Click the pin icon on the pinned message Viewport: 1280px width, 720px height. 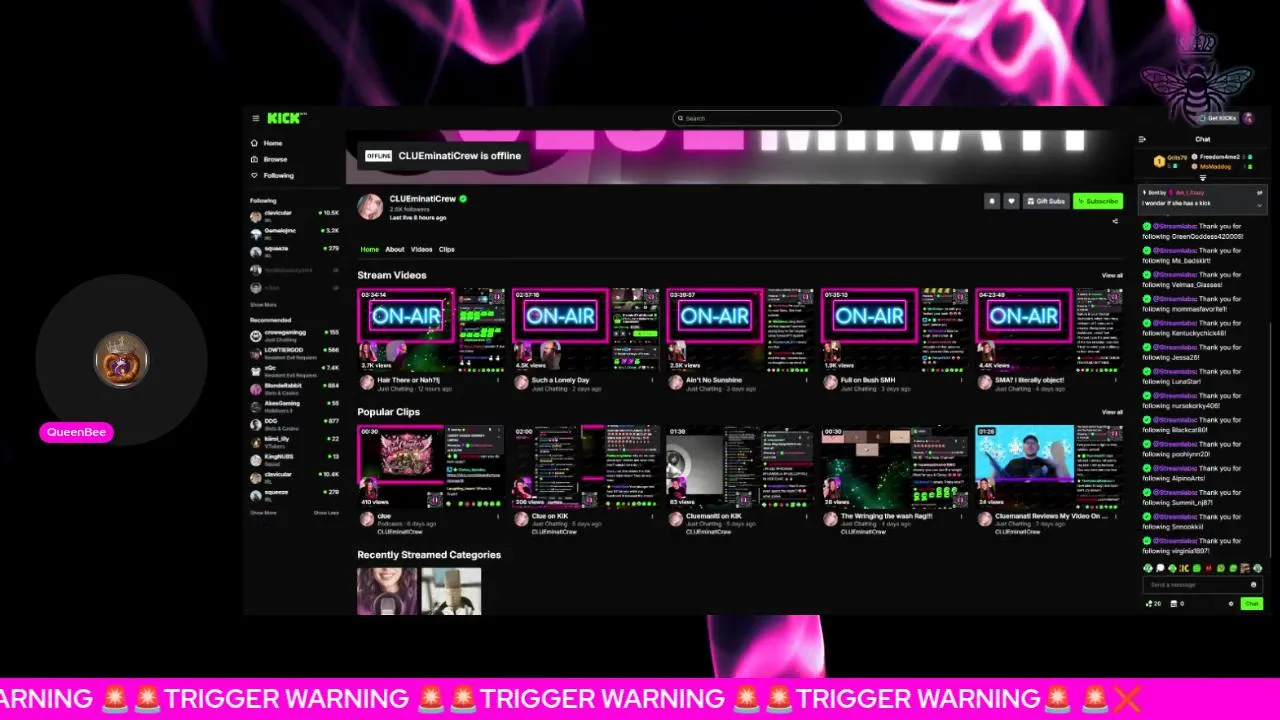tap(1260, 192)
